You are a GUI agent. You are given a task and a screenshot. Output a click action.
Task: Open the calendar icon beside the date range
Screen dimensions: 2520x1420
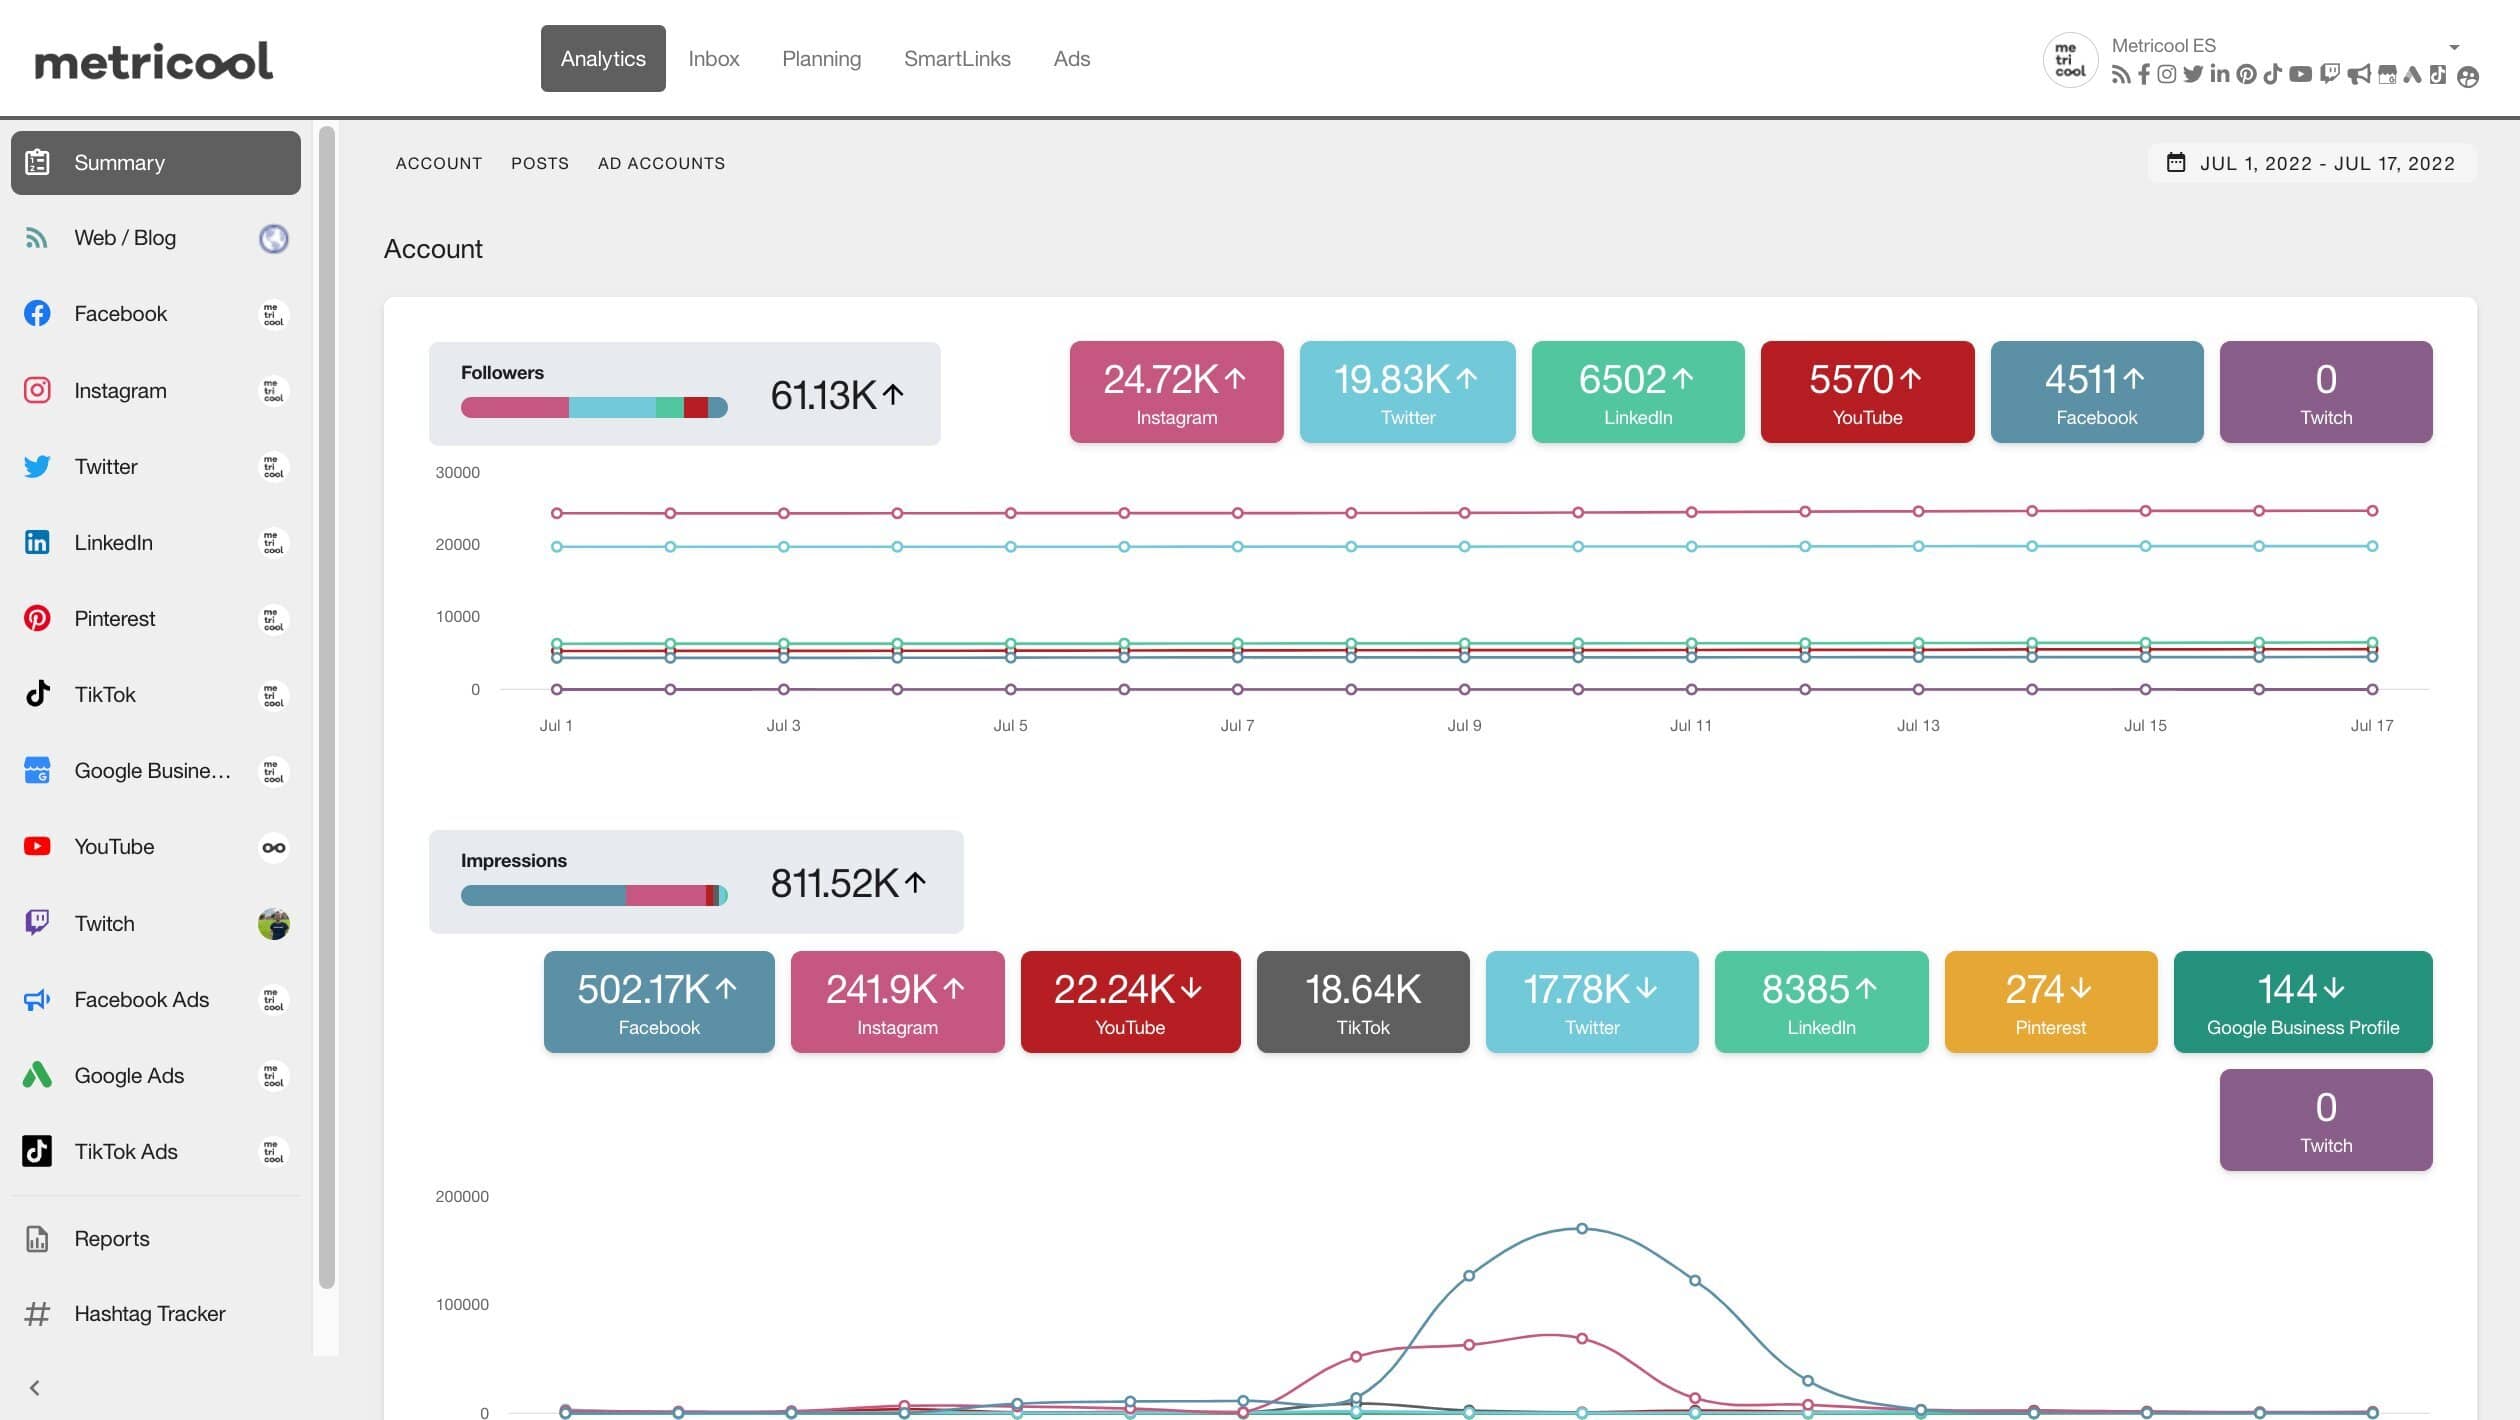[2176, 162]
